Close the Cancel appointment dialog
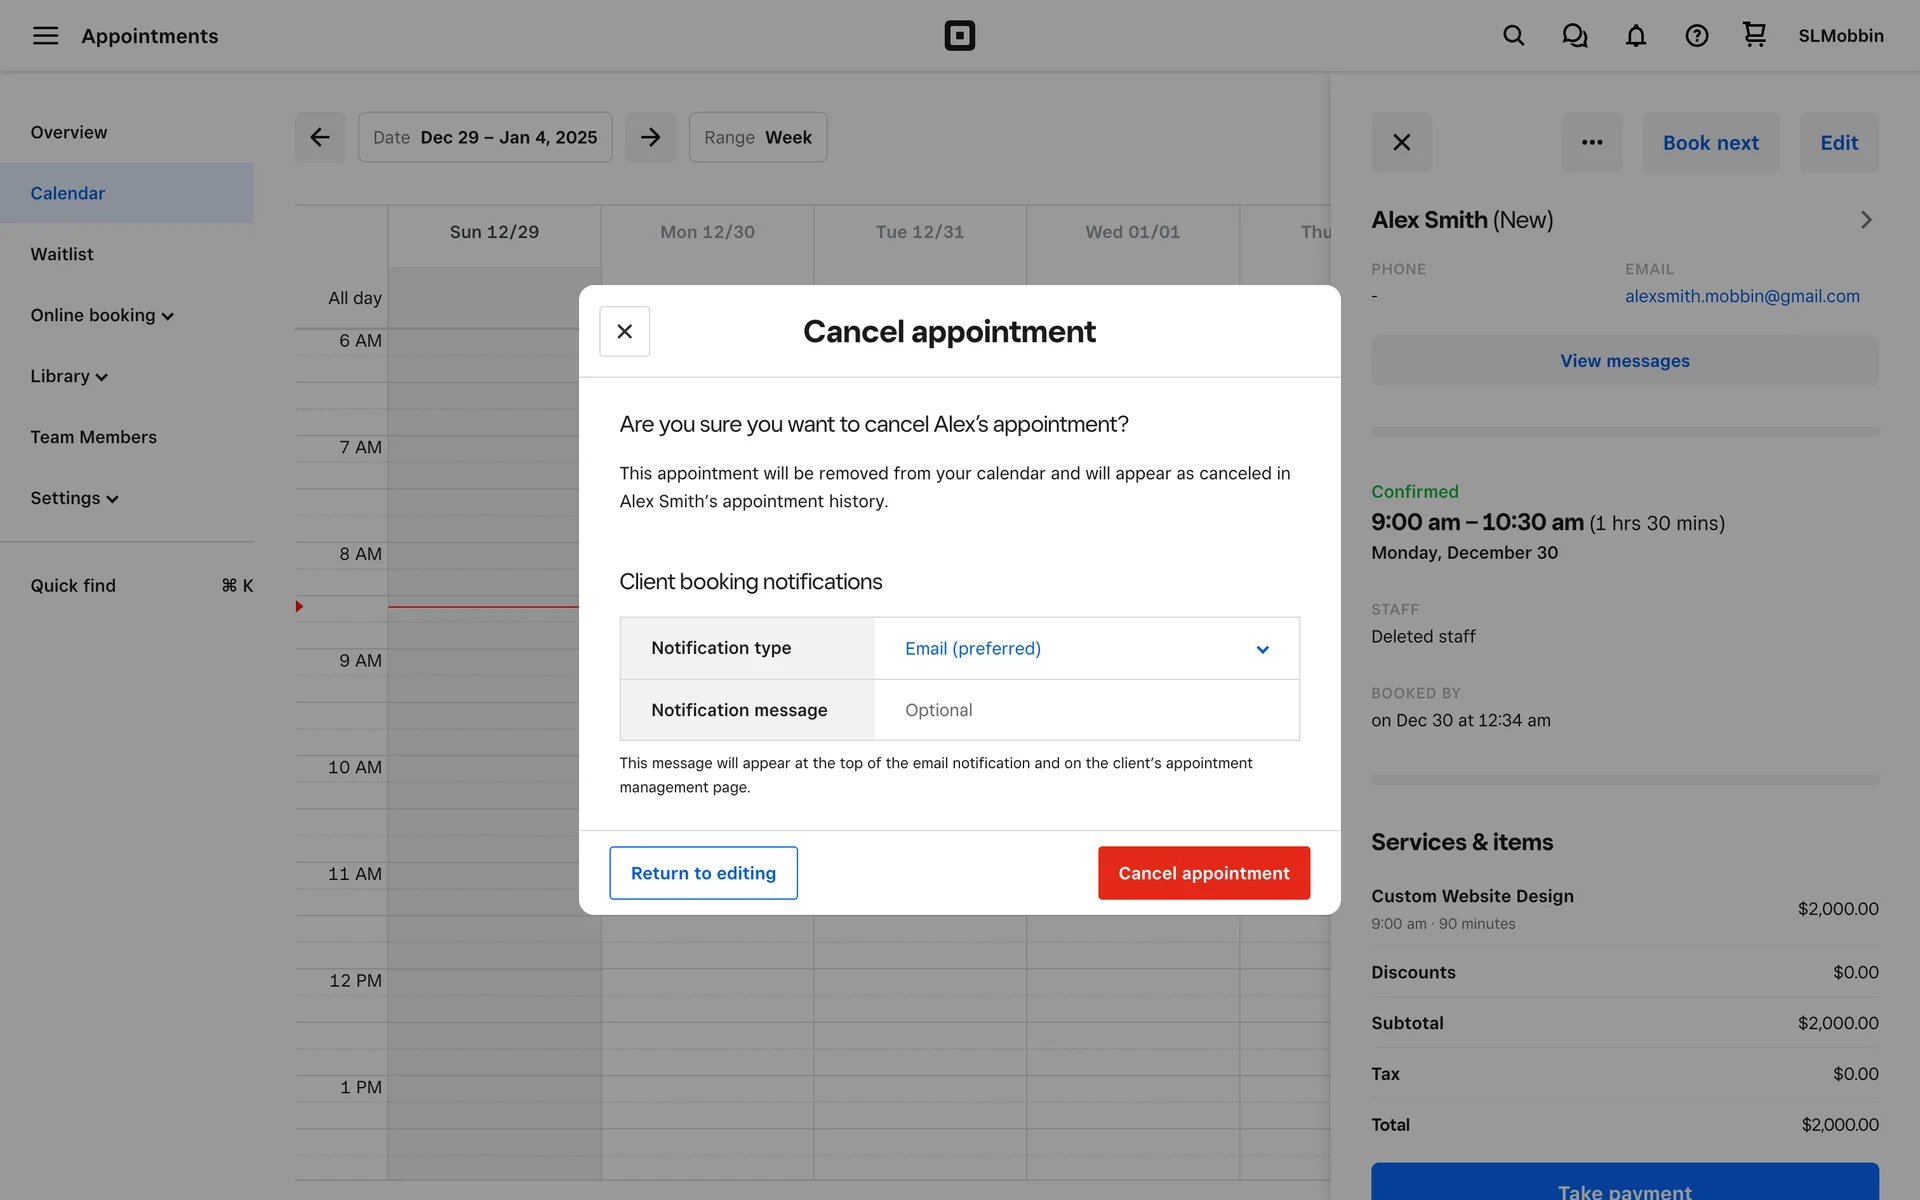 click(x=624, y=331)
